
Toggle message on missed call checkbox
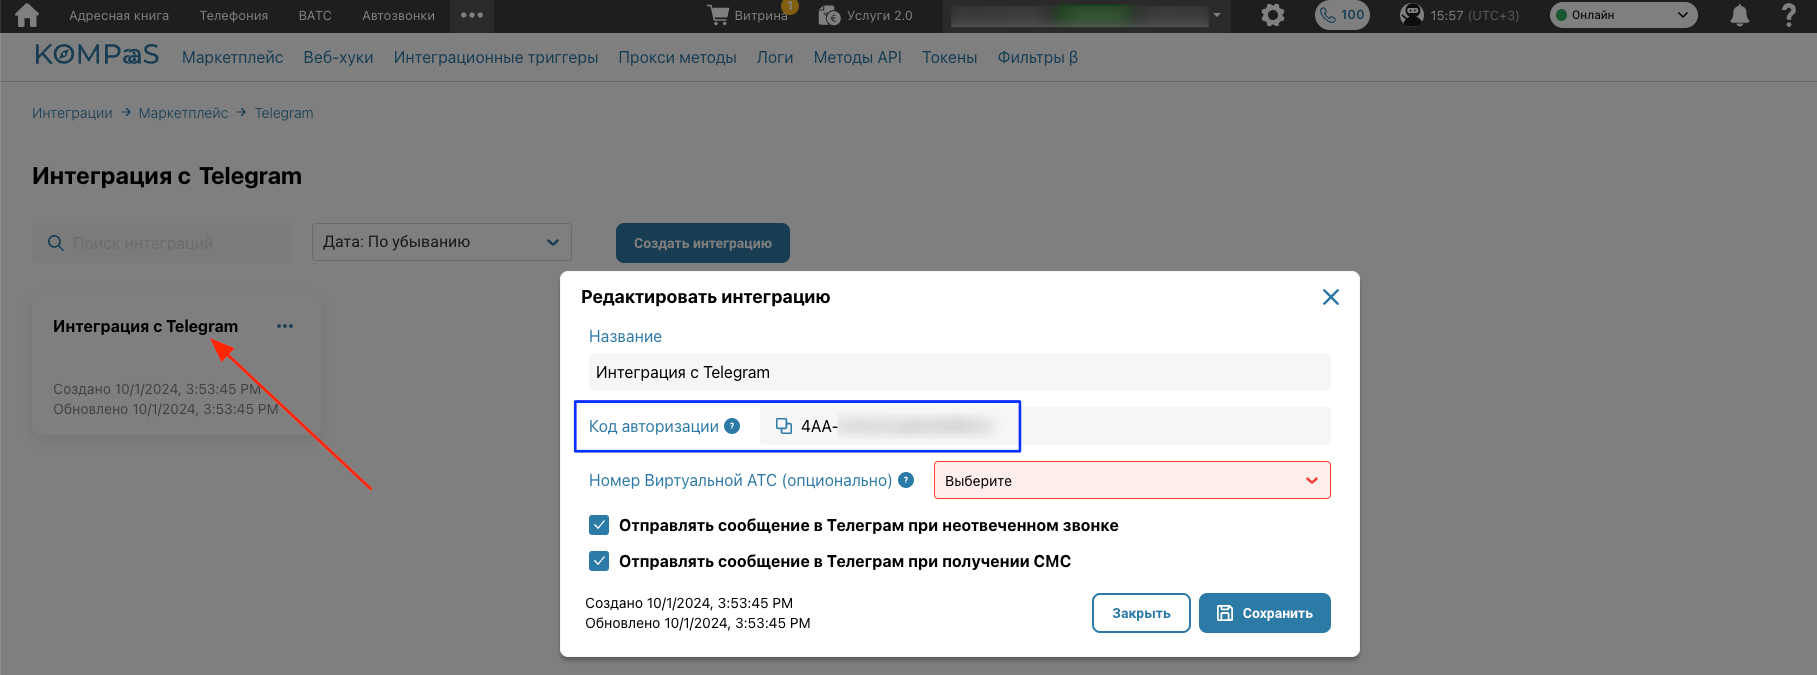click(599, 525)
